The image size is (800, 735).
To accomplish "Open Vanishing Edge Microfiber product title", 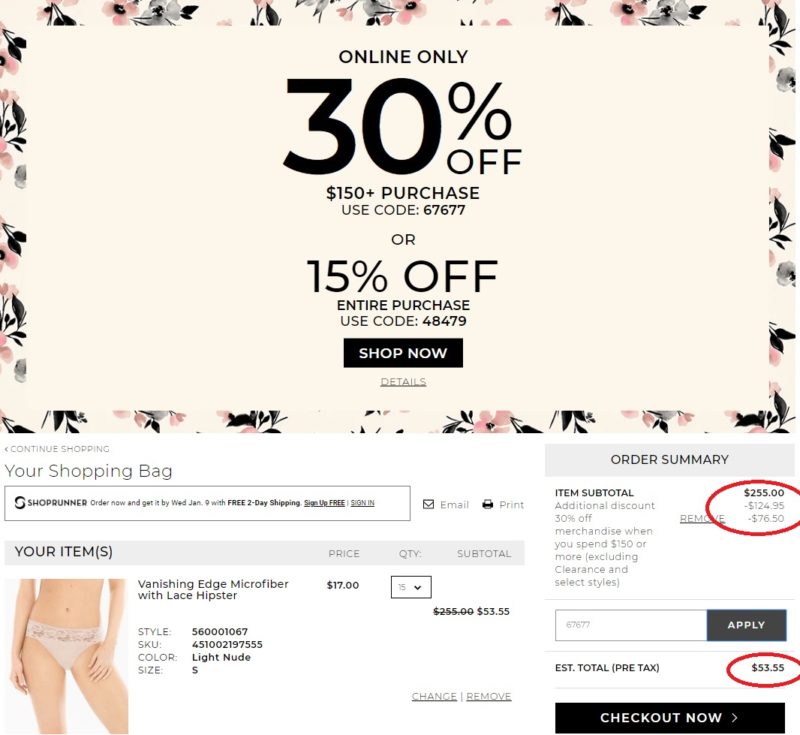I will (x=213, y=590).
